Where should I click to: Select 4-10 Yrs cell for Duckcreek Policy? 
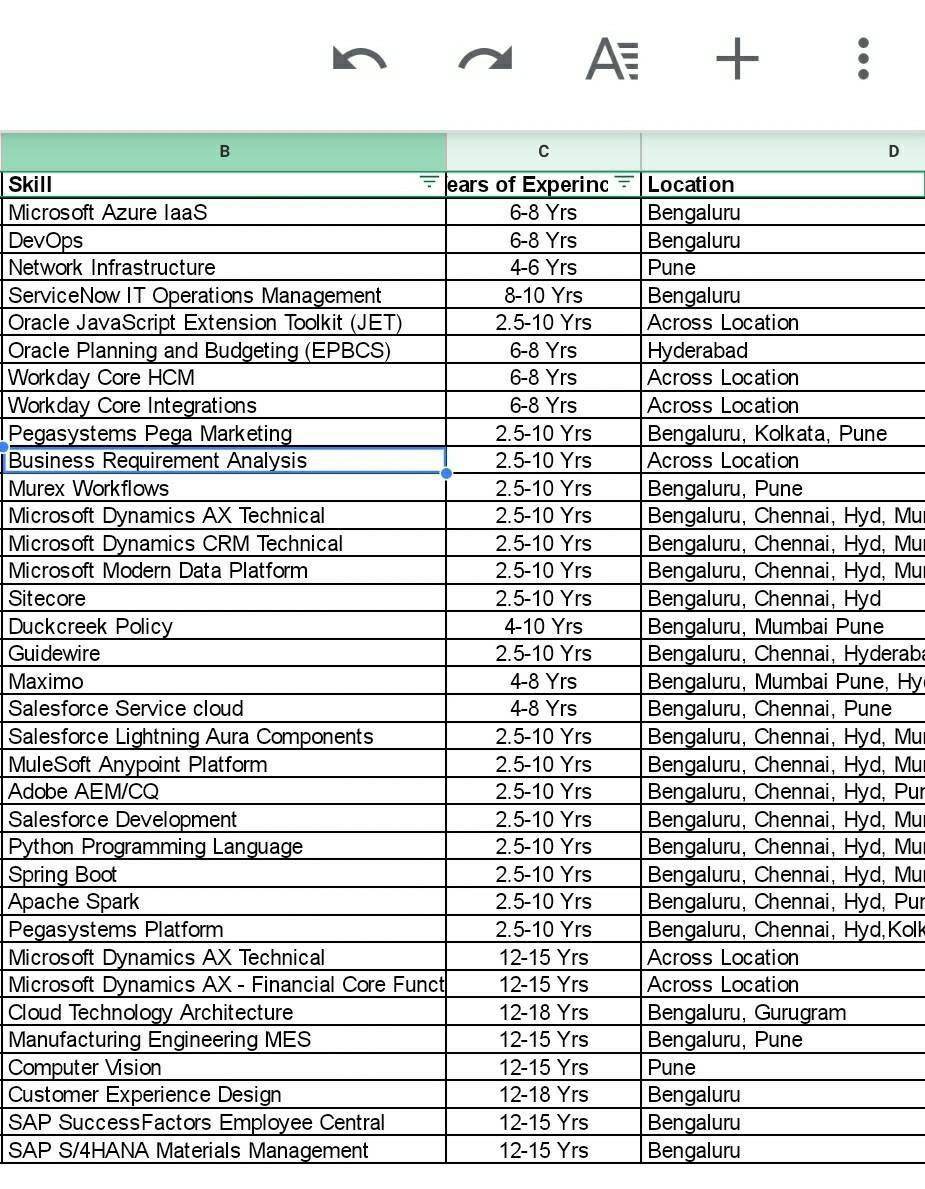tap(544, 626)
